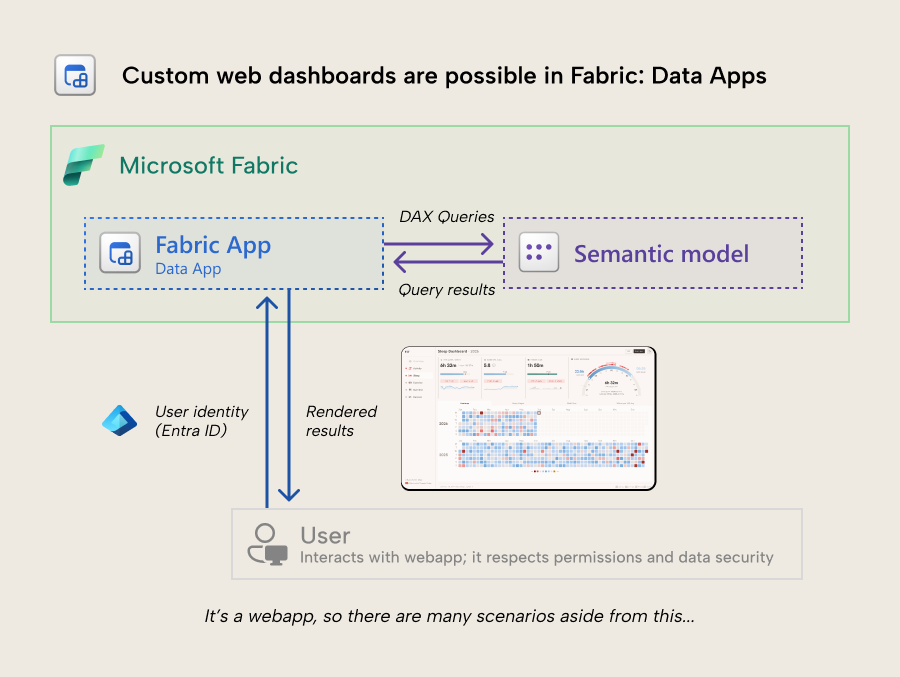Click the Semantic model dots icon
The width and height of the screenshot is (900, 677).
coord(539,252)
